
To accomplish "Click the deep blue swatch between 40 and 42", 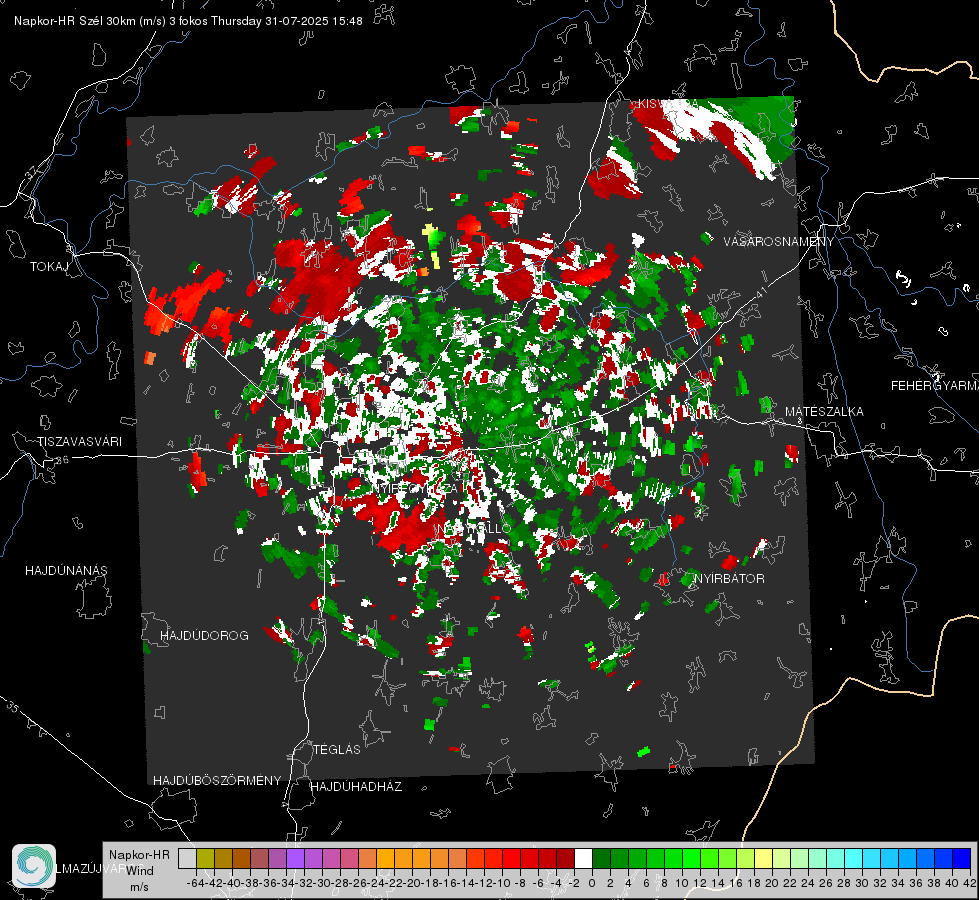I will 962,858.
